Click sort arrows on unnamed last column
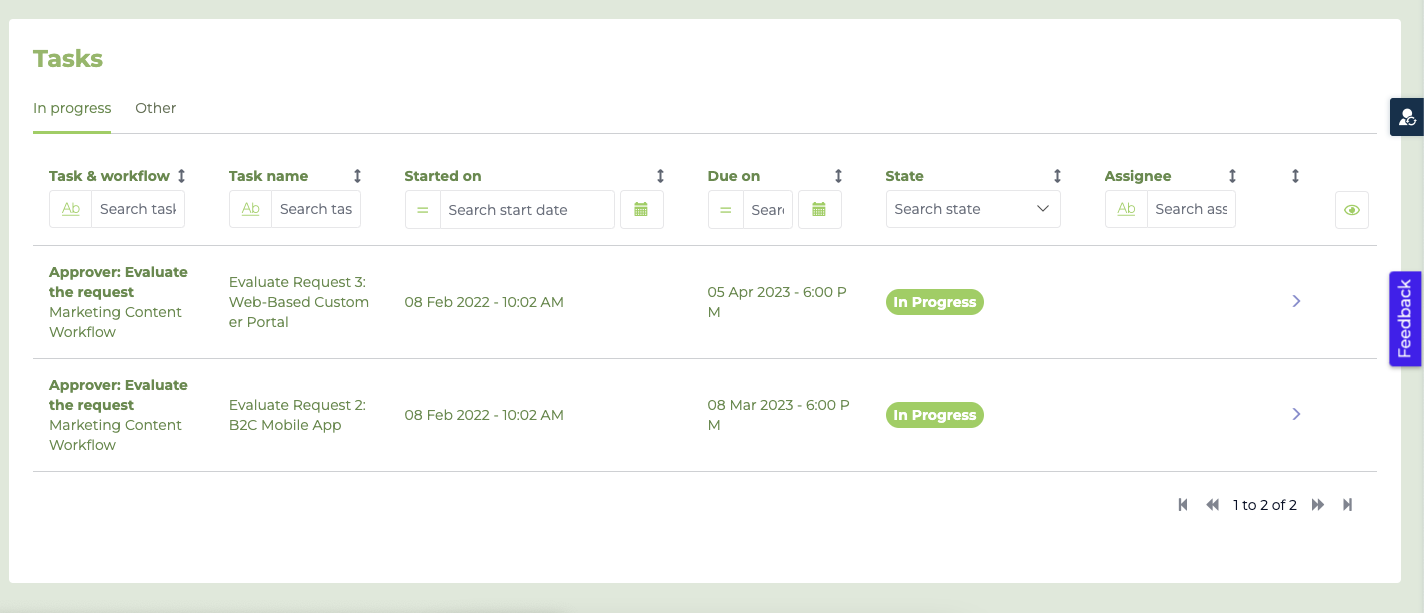1424x613 pixels. coord(1295,176)
